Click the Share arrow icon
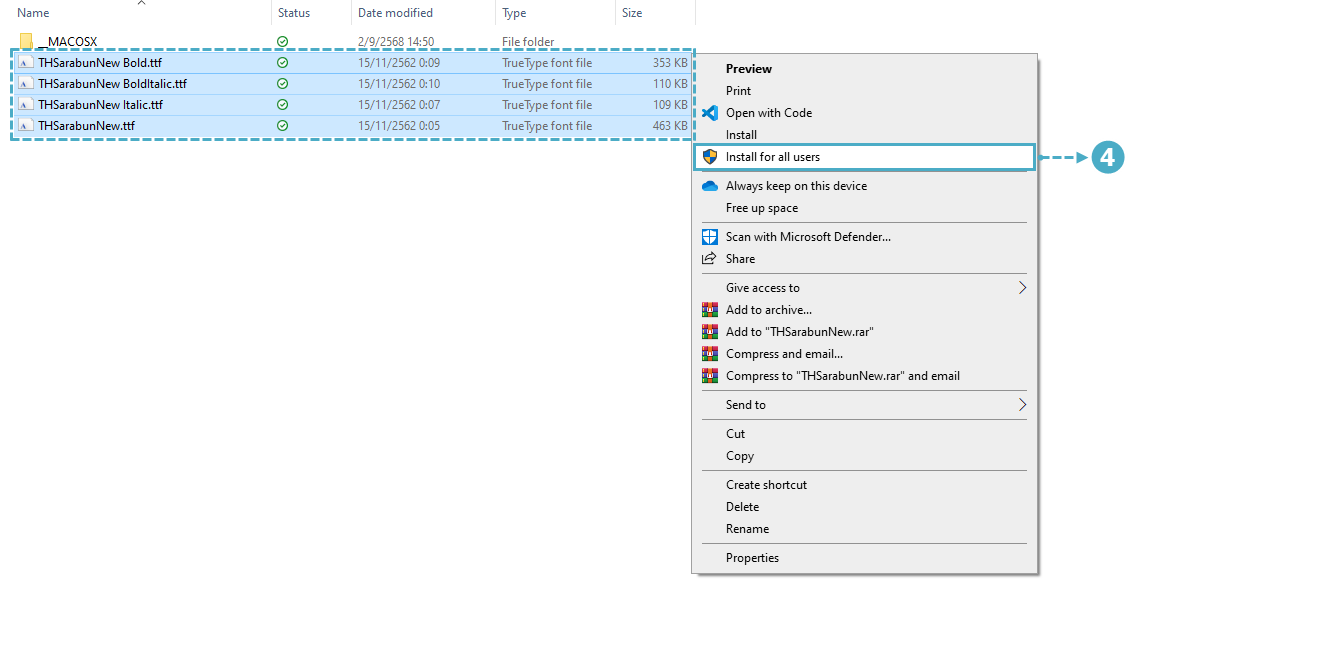This screenshot has width=1332, height=663. click(x=710, y=259)
